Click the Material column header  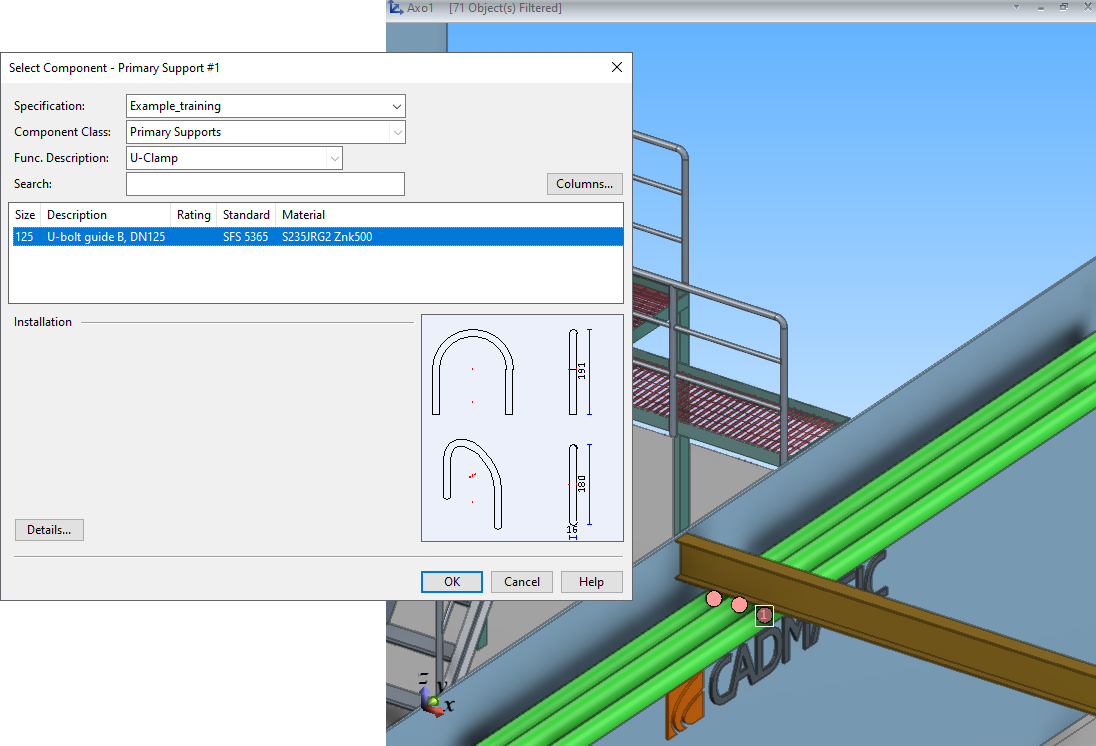(303, 215)
